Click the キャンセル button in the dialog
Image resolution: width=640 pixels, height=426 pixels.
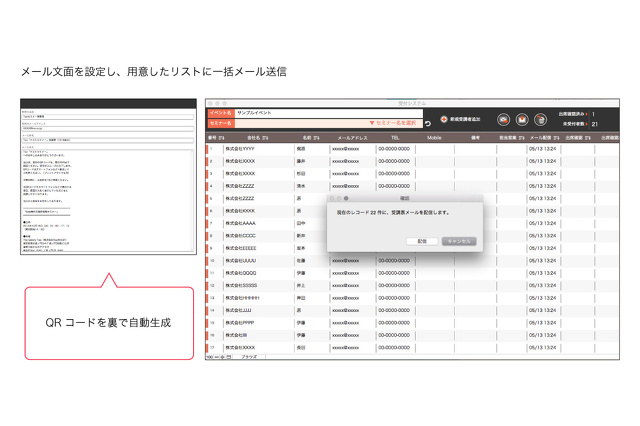point(458,241)
